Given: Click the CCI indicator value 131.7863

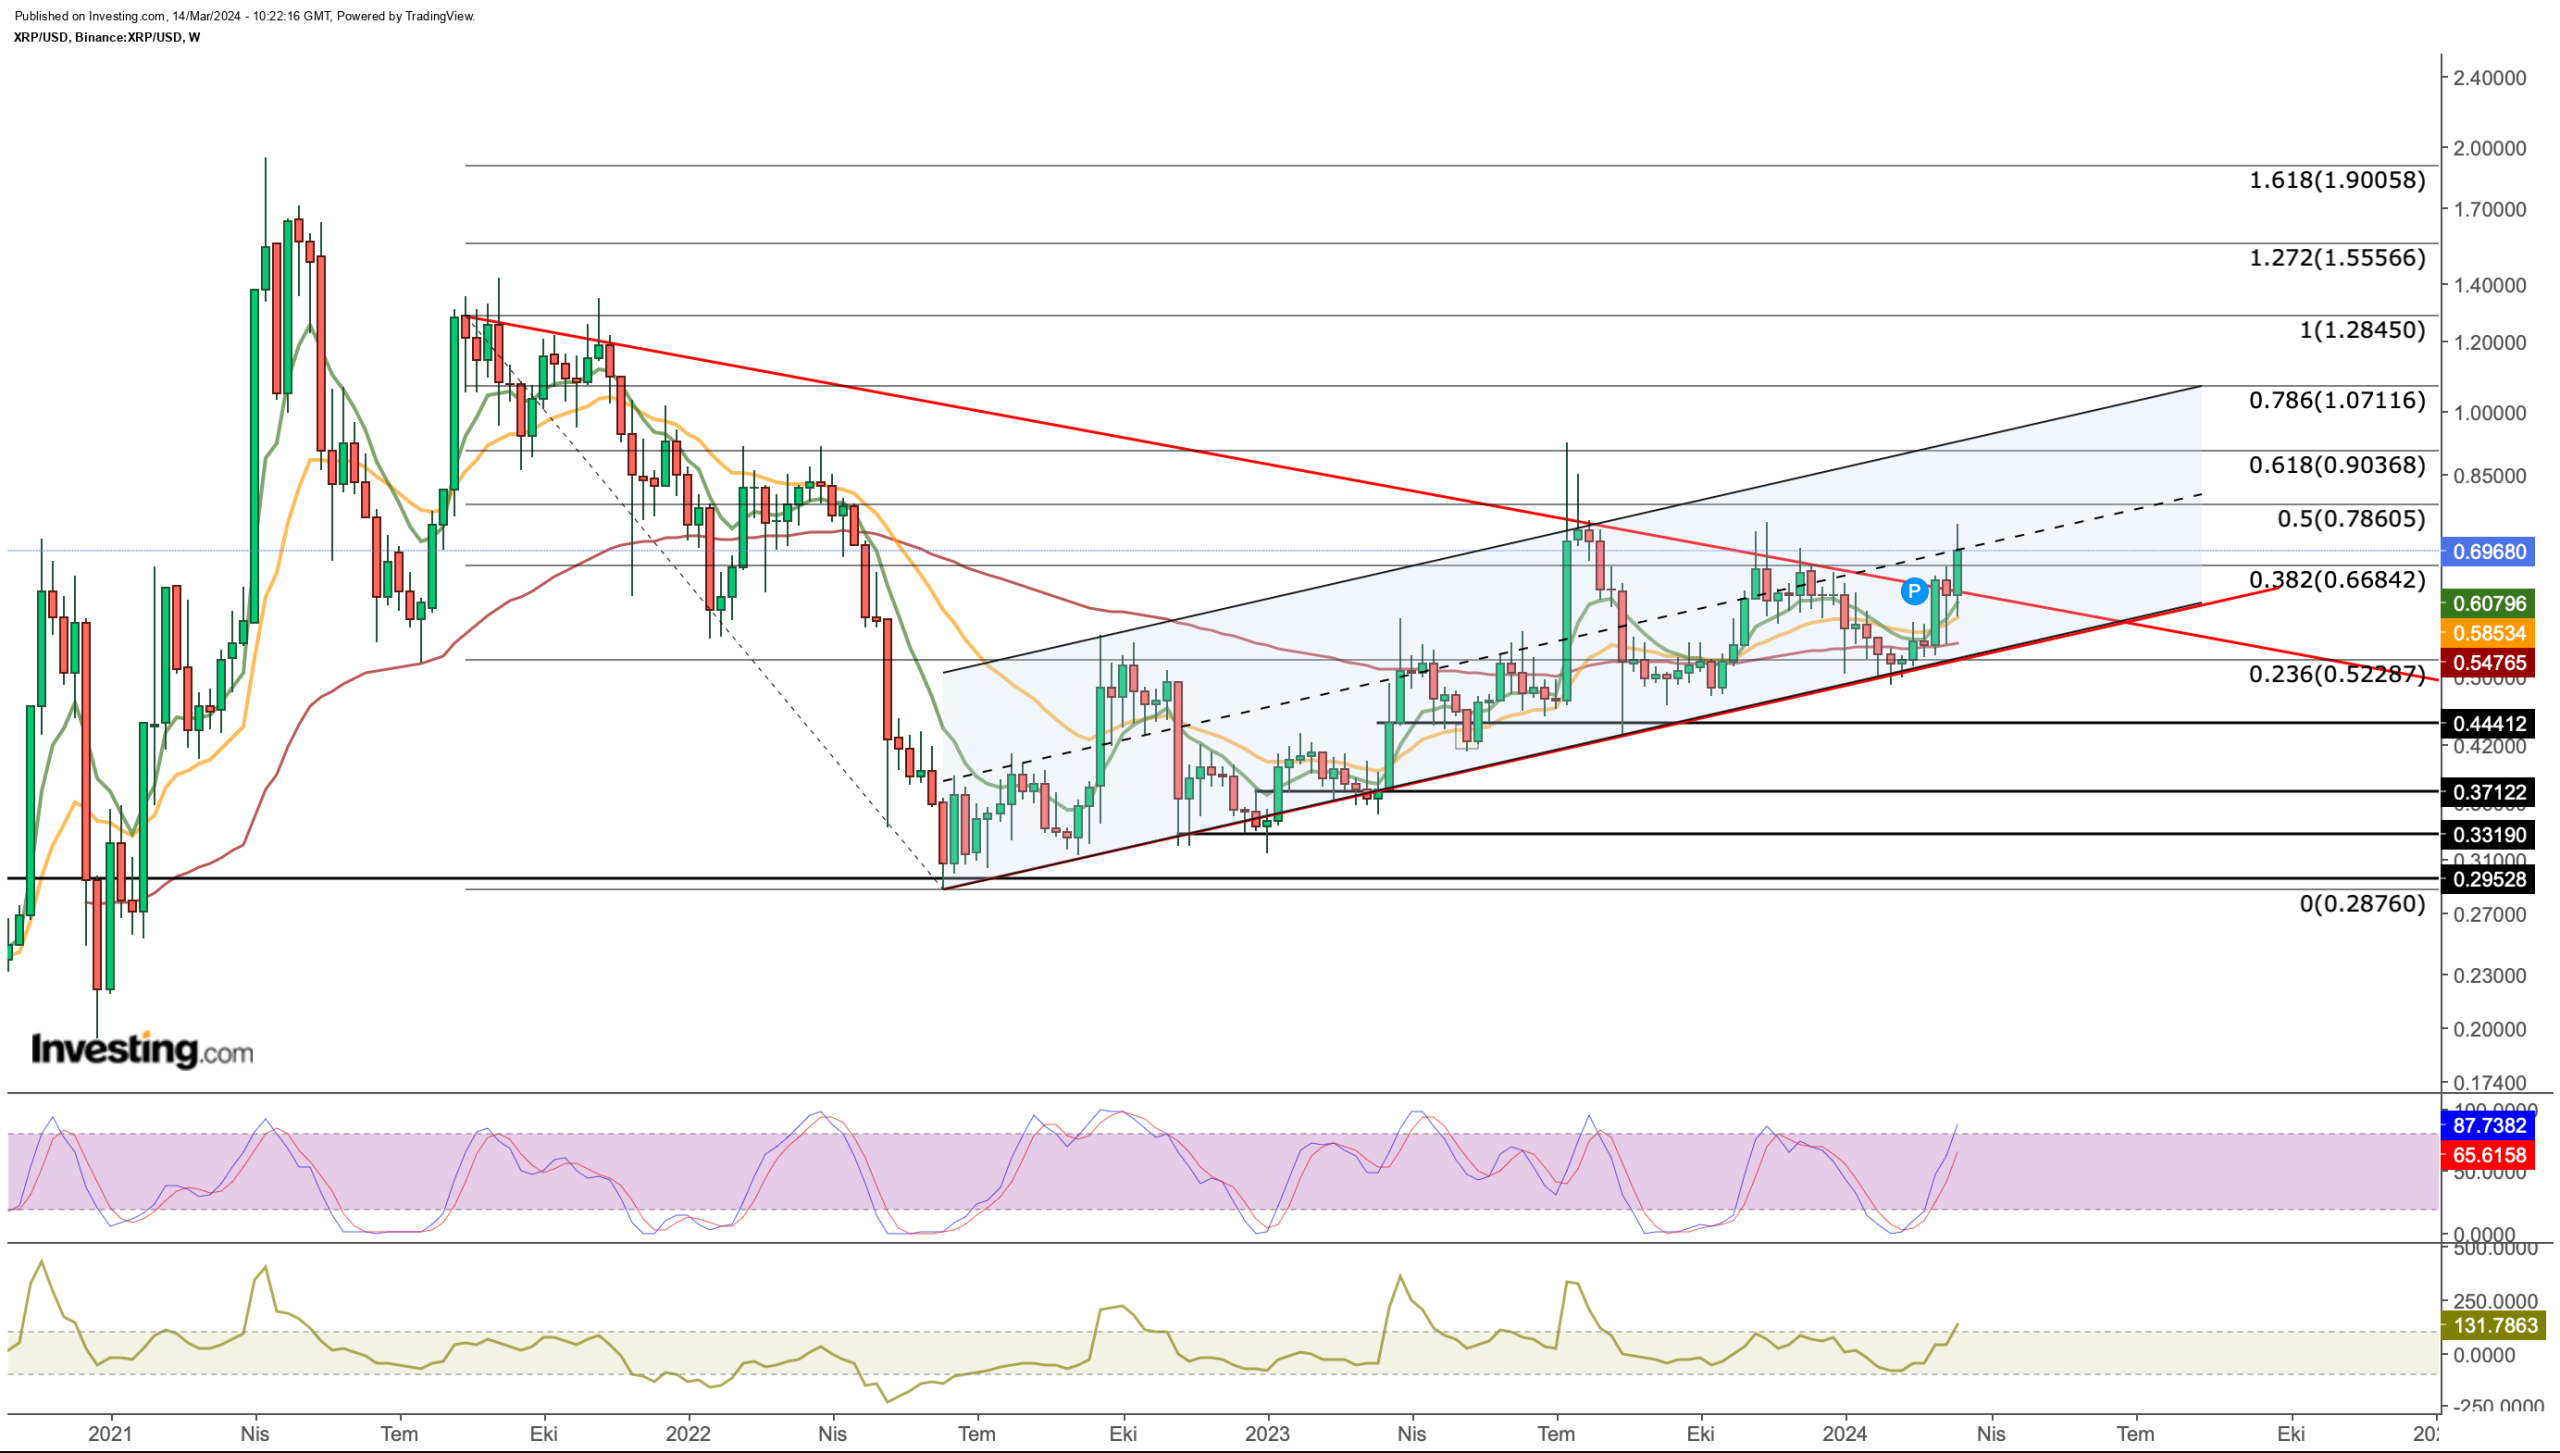Looking at the screenshot, I should (x=2494, y=1325).
